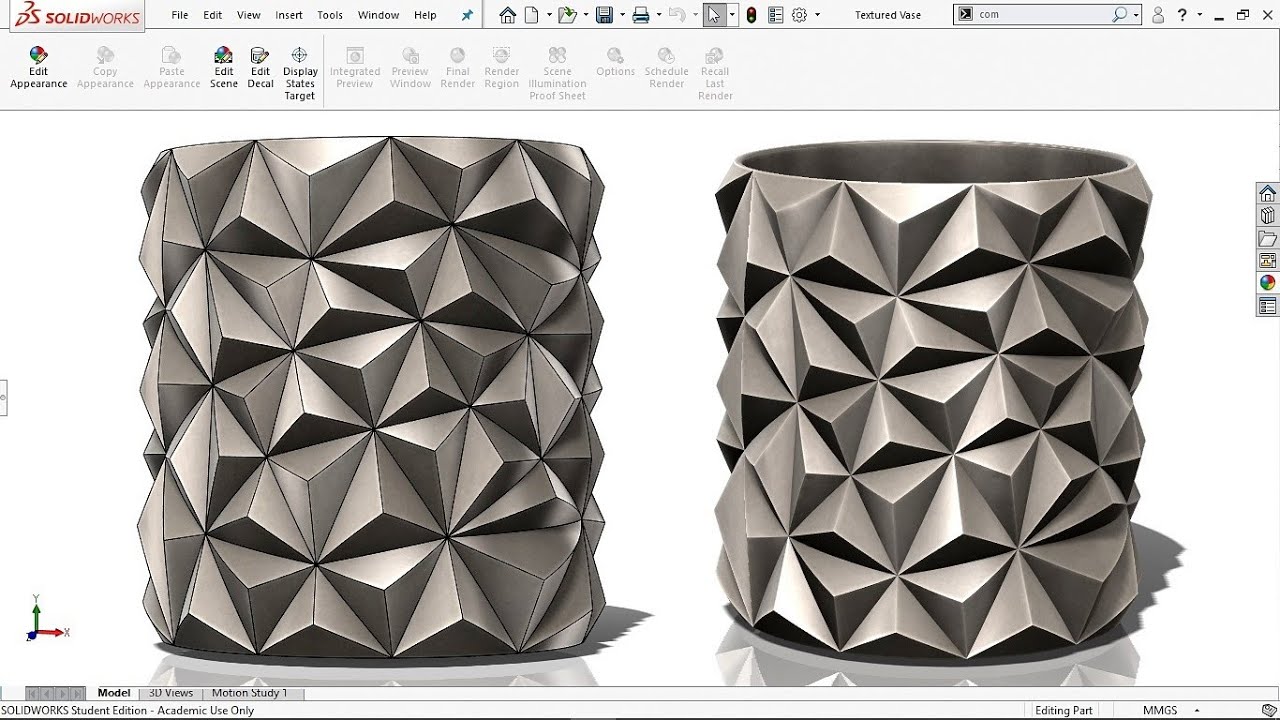
Task: Open the View menu
Action: click(249, 15)
